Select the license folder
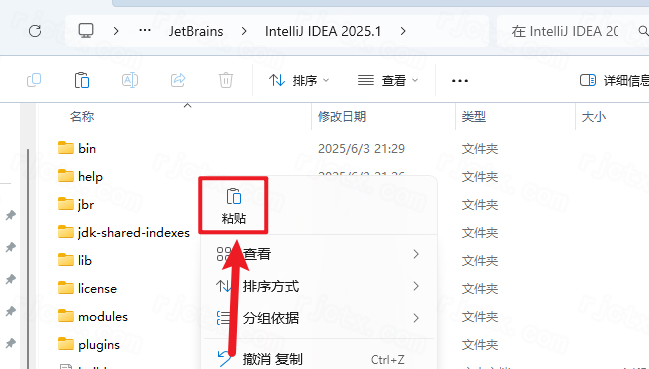Screen dimensions: 649x369 click(97, 289)
